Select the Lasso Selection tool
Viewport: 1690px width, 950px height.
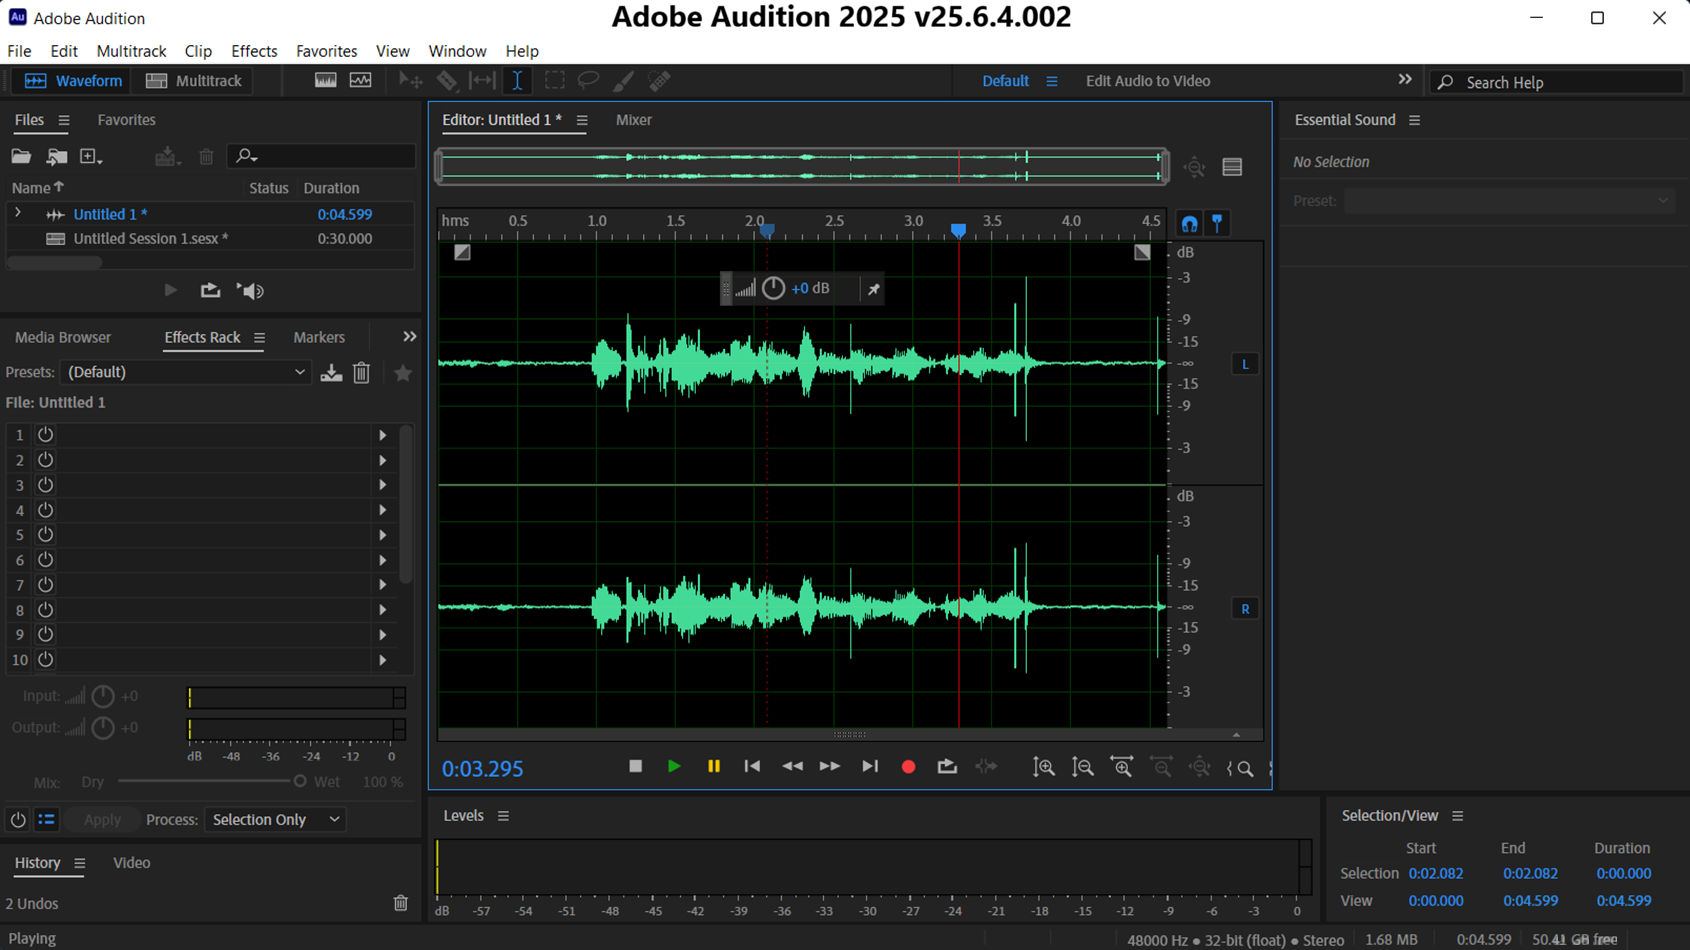click(x=588, y=81)
